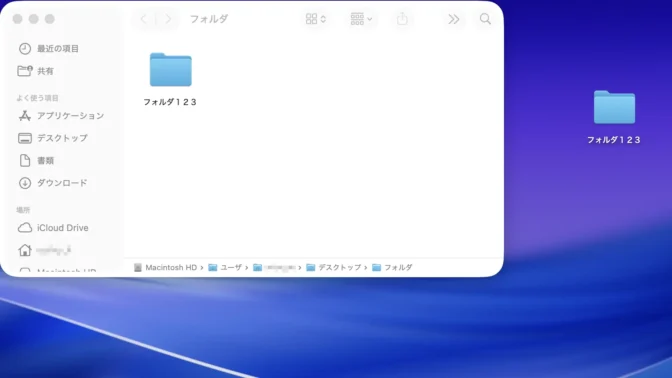Select フォルダ１２３ folder in Finder window
This screenshot has height=378, width=672.
(171, 70)
